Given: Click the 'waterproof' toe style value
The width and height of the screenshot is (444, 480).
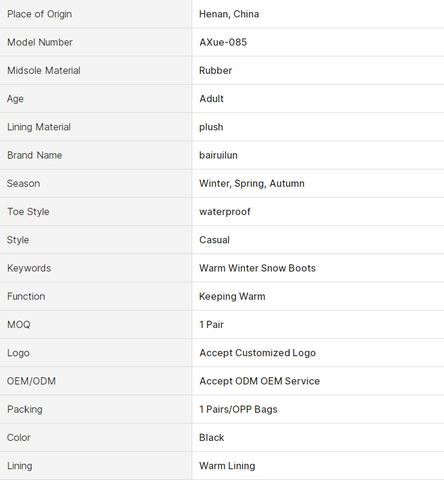Looking at the screenshot, I should tap(225, 212).
